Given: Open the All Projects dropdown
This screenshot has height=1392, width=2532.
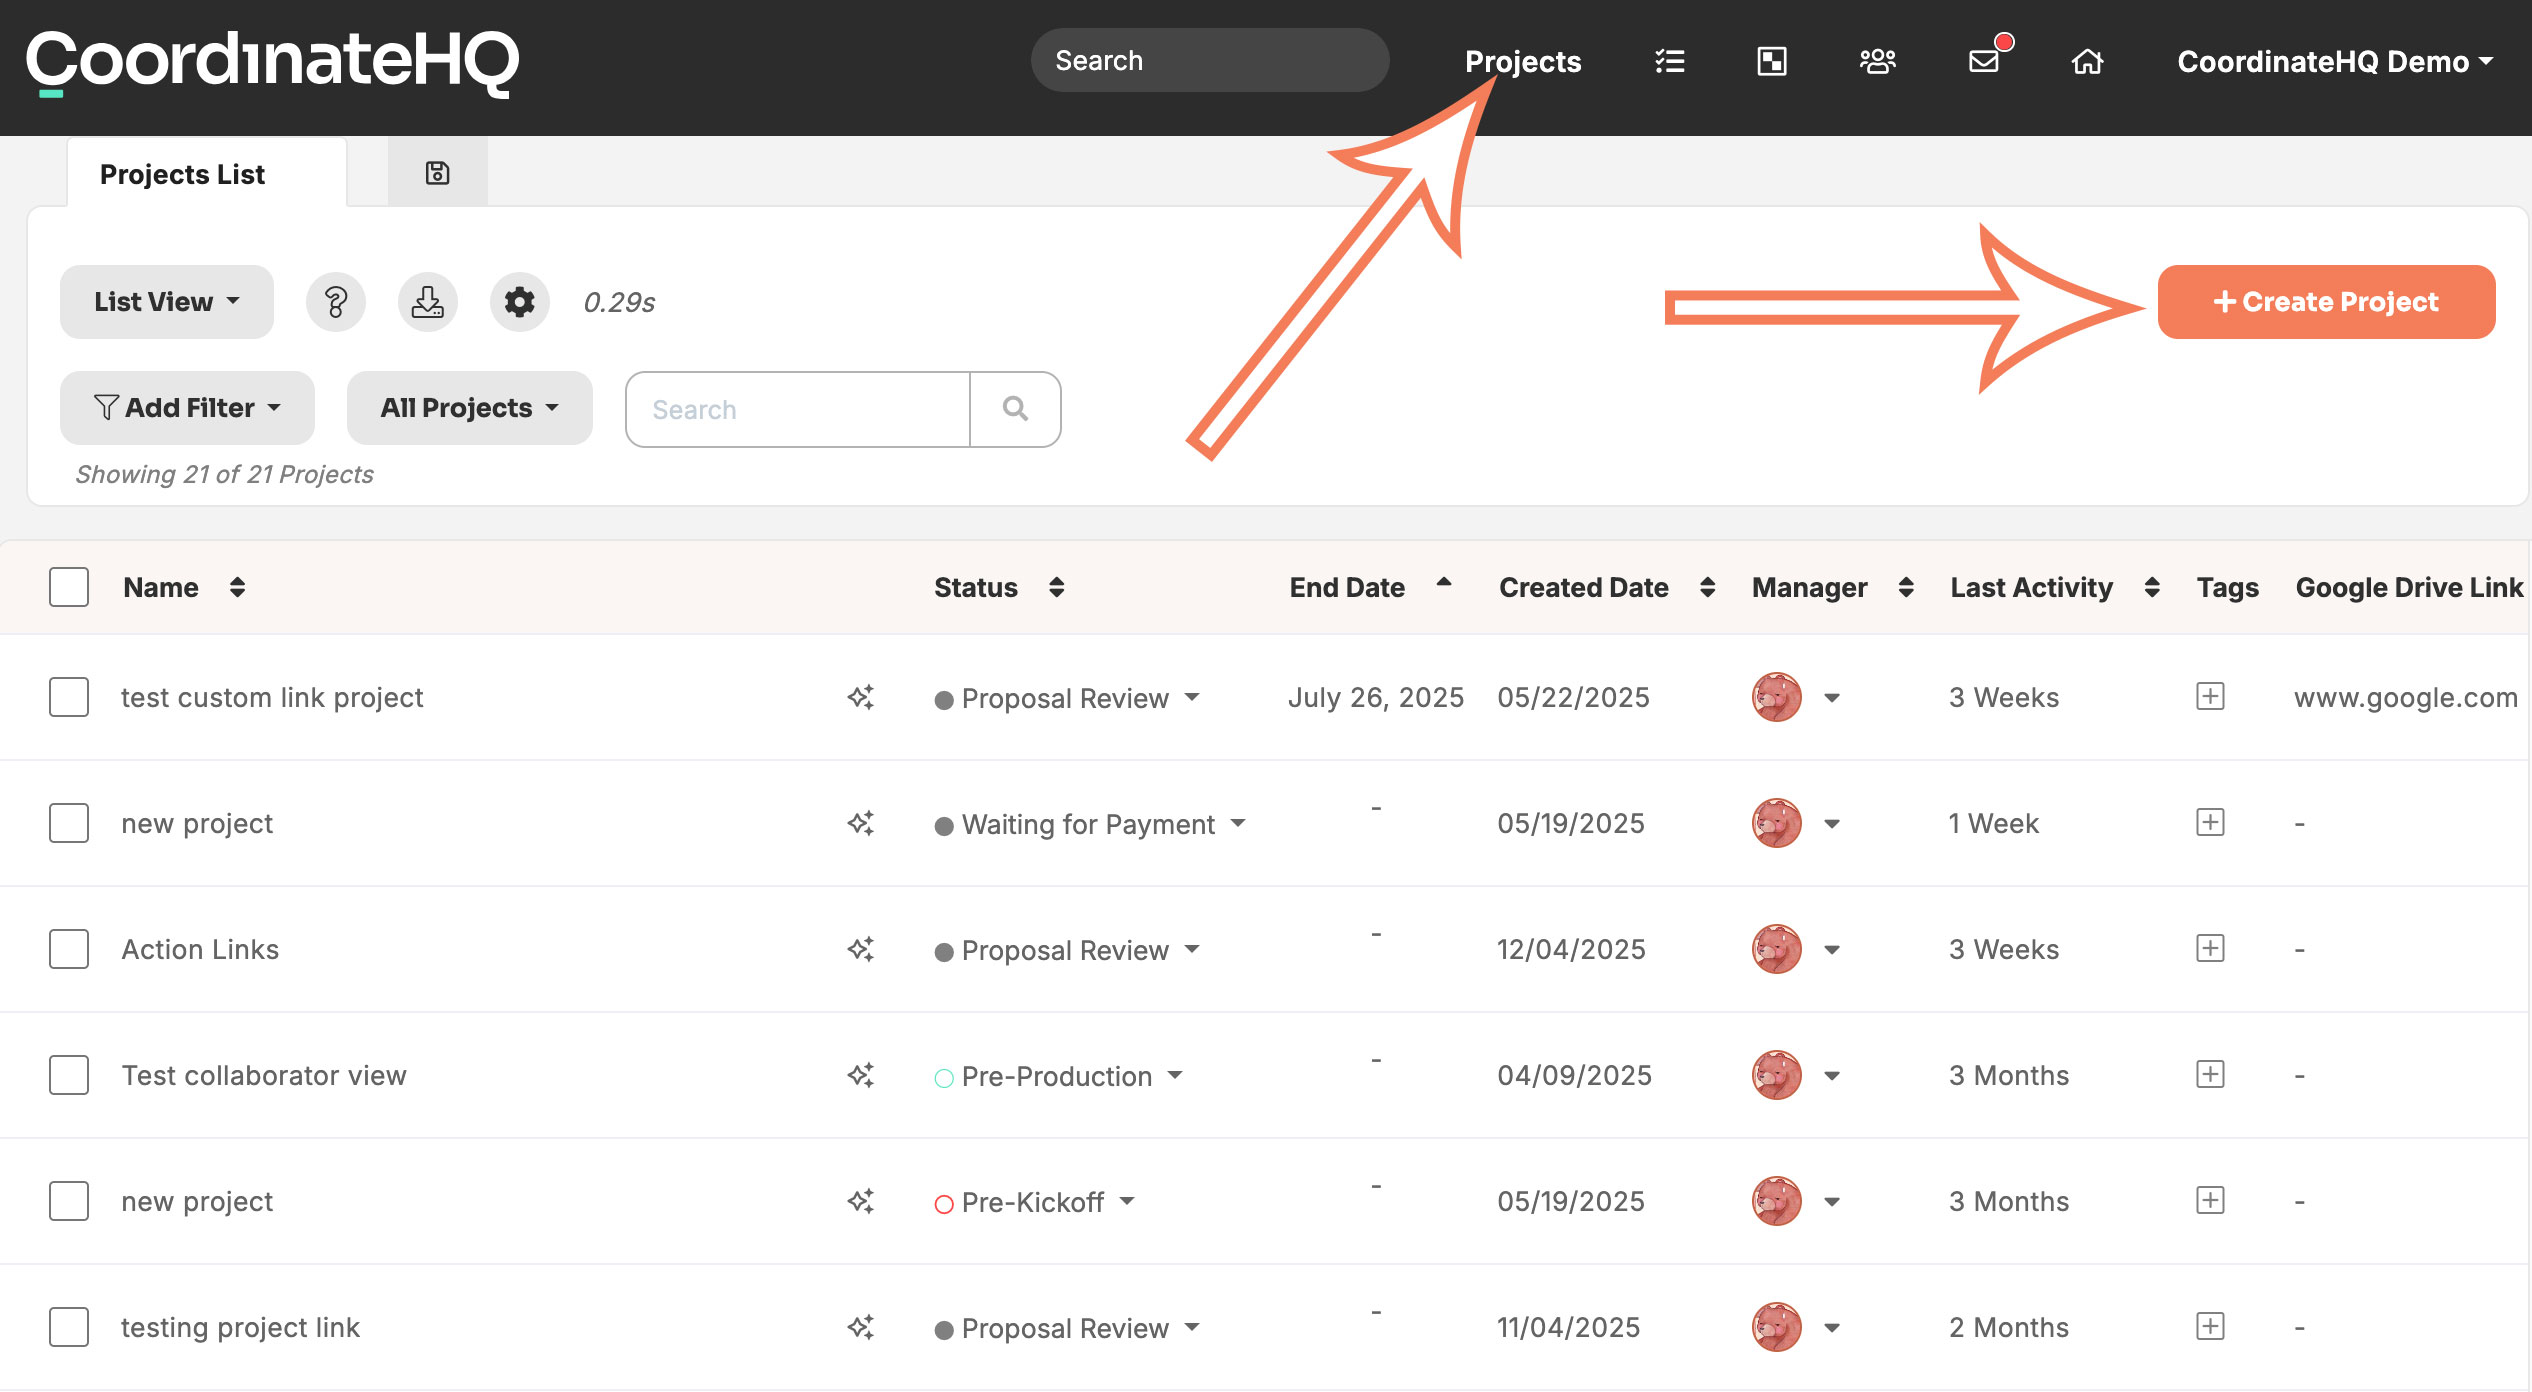Looking at the screenshot, I should [x=470, y=408].
